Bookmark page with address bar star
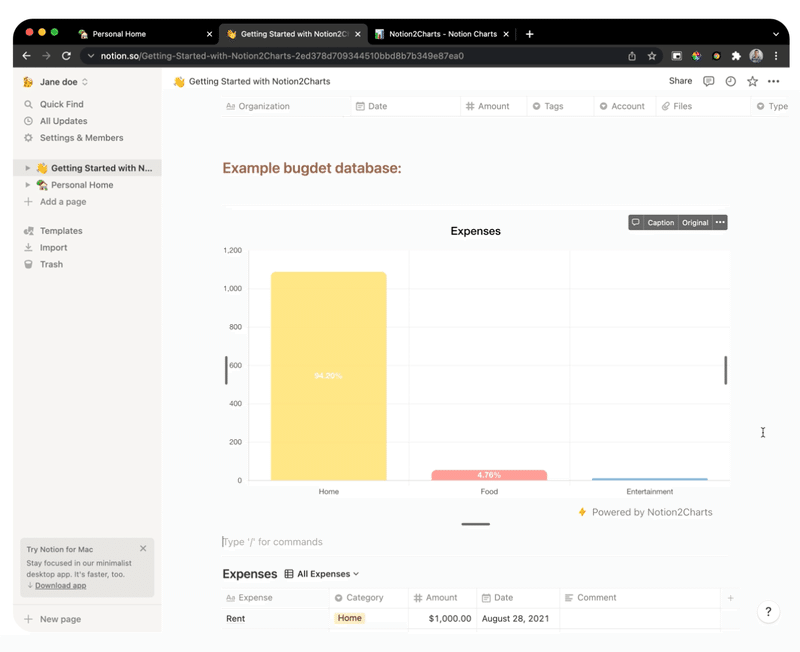 click(652, 56)
